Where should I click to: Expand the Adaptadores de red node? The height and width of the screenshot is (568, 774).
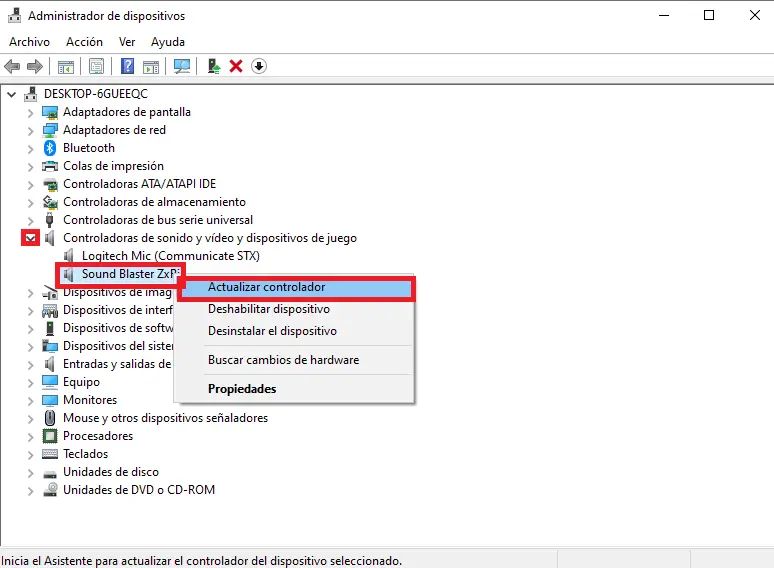click(x=31, y=131)
